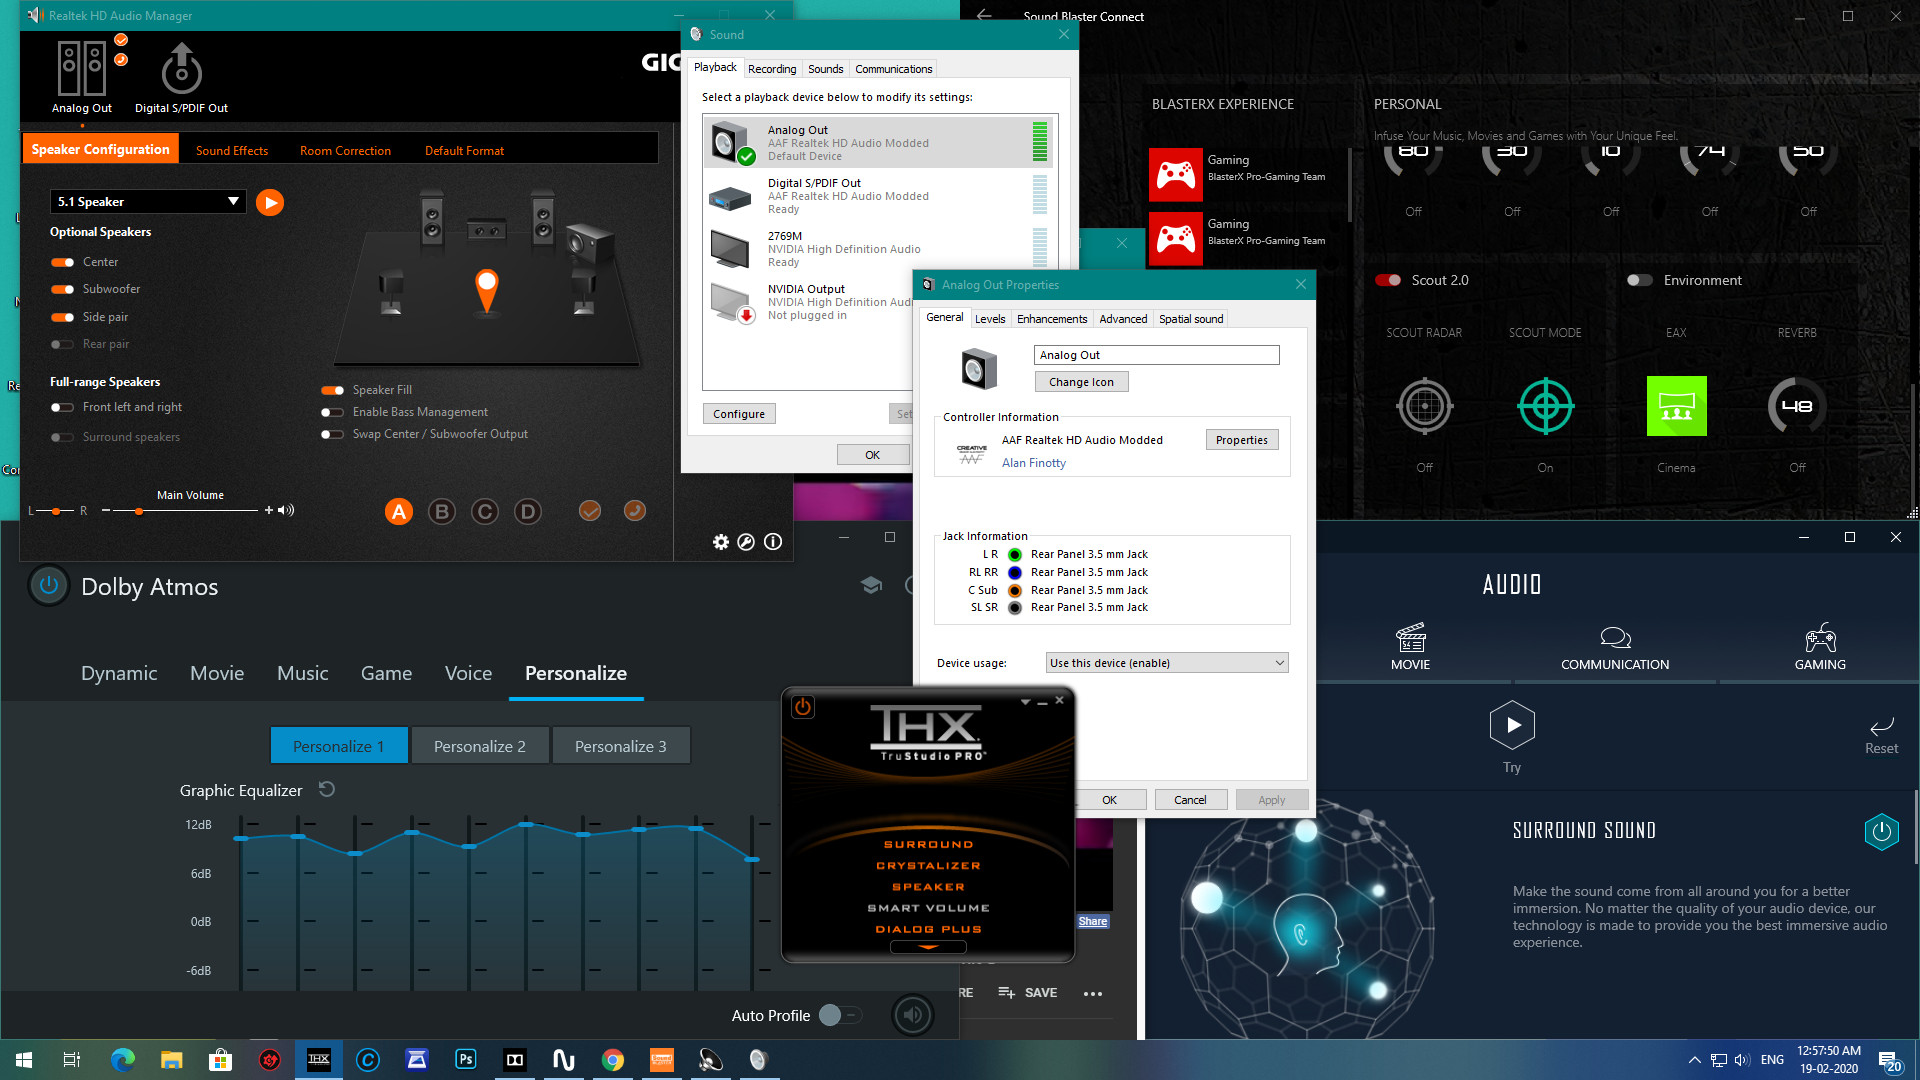Screen dimensions: 1920x1080
Task: Open controller Properties button
Action: pos(1242,440)
